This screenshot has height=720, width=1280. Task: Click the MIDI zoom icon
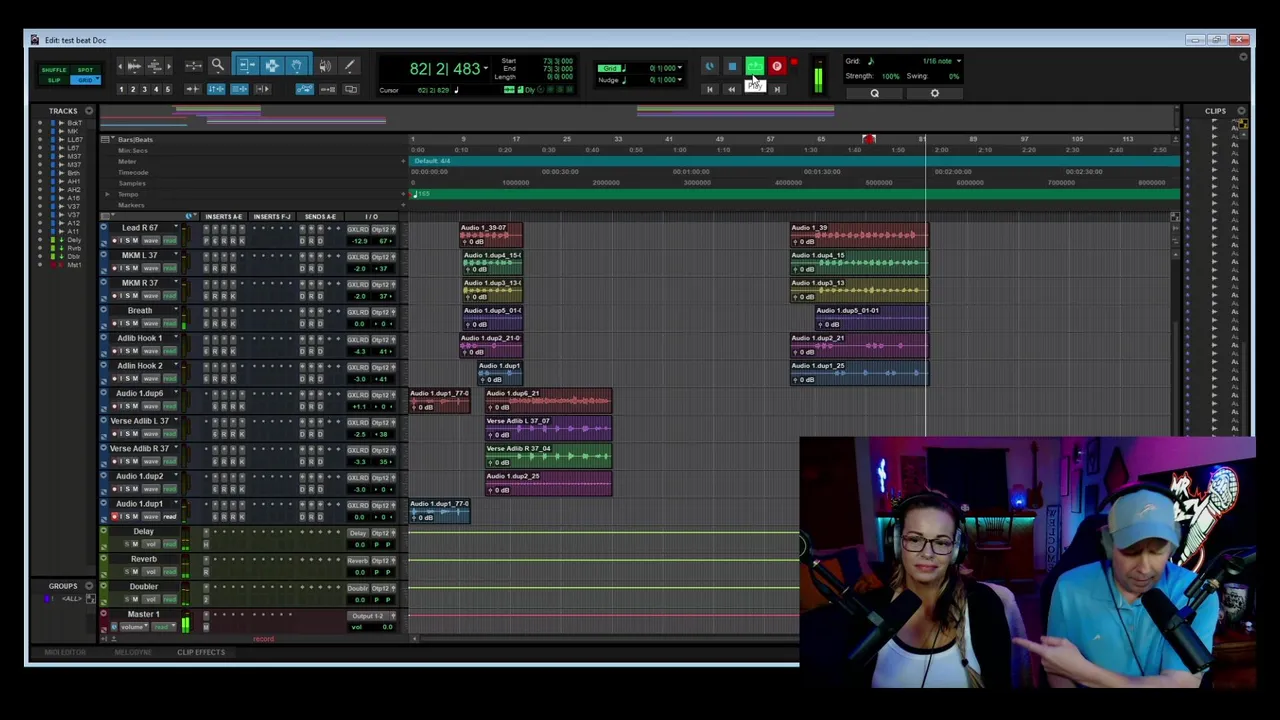tap(154, 66)
